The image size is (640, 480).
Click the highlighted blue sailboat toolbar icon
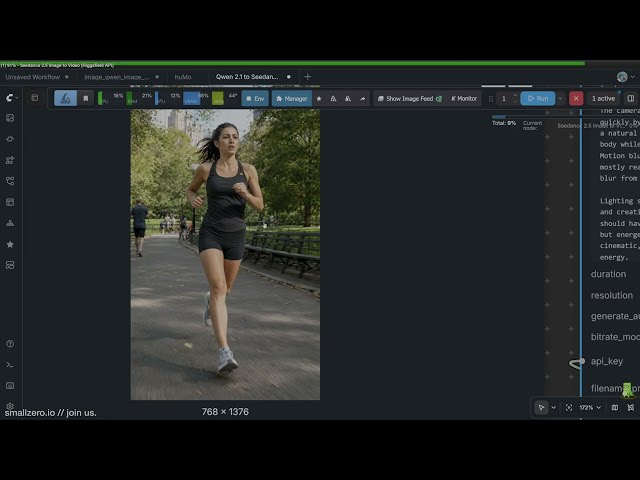[65, 98]
